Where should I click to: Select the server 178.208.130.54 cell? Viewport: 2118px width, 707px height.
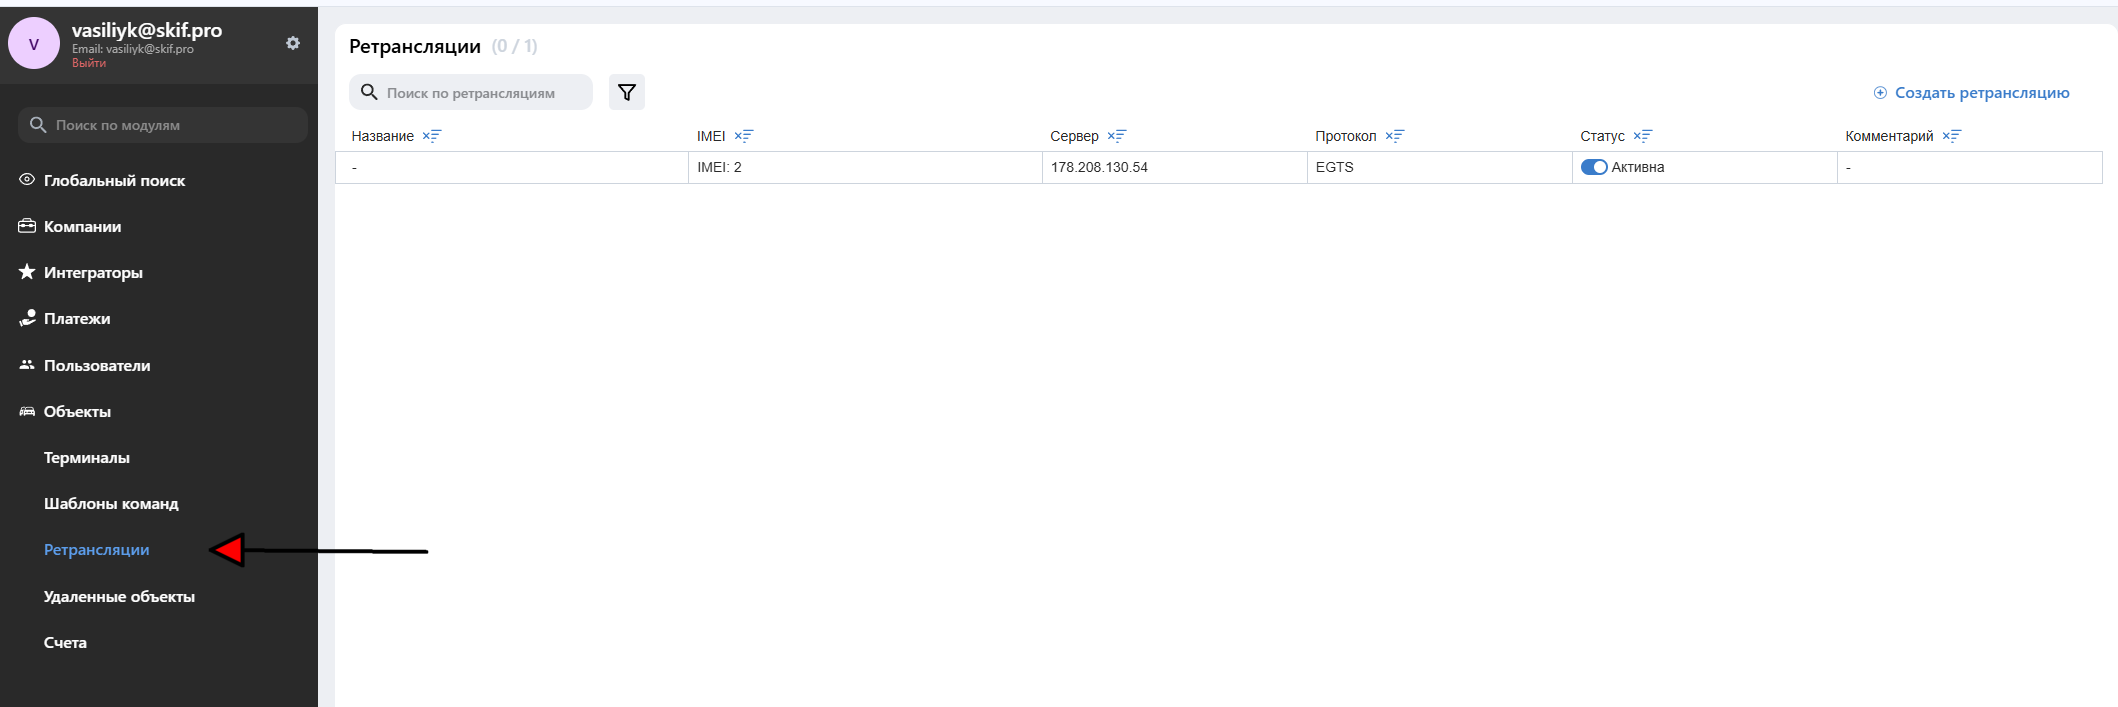point(1174,167)
